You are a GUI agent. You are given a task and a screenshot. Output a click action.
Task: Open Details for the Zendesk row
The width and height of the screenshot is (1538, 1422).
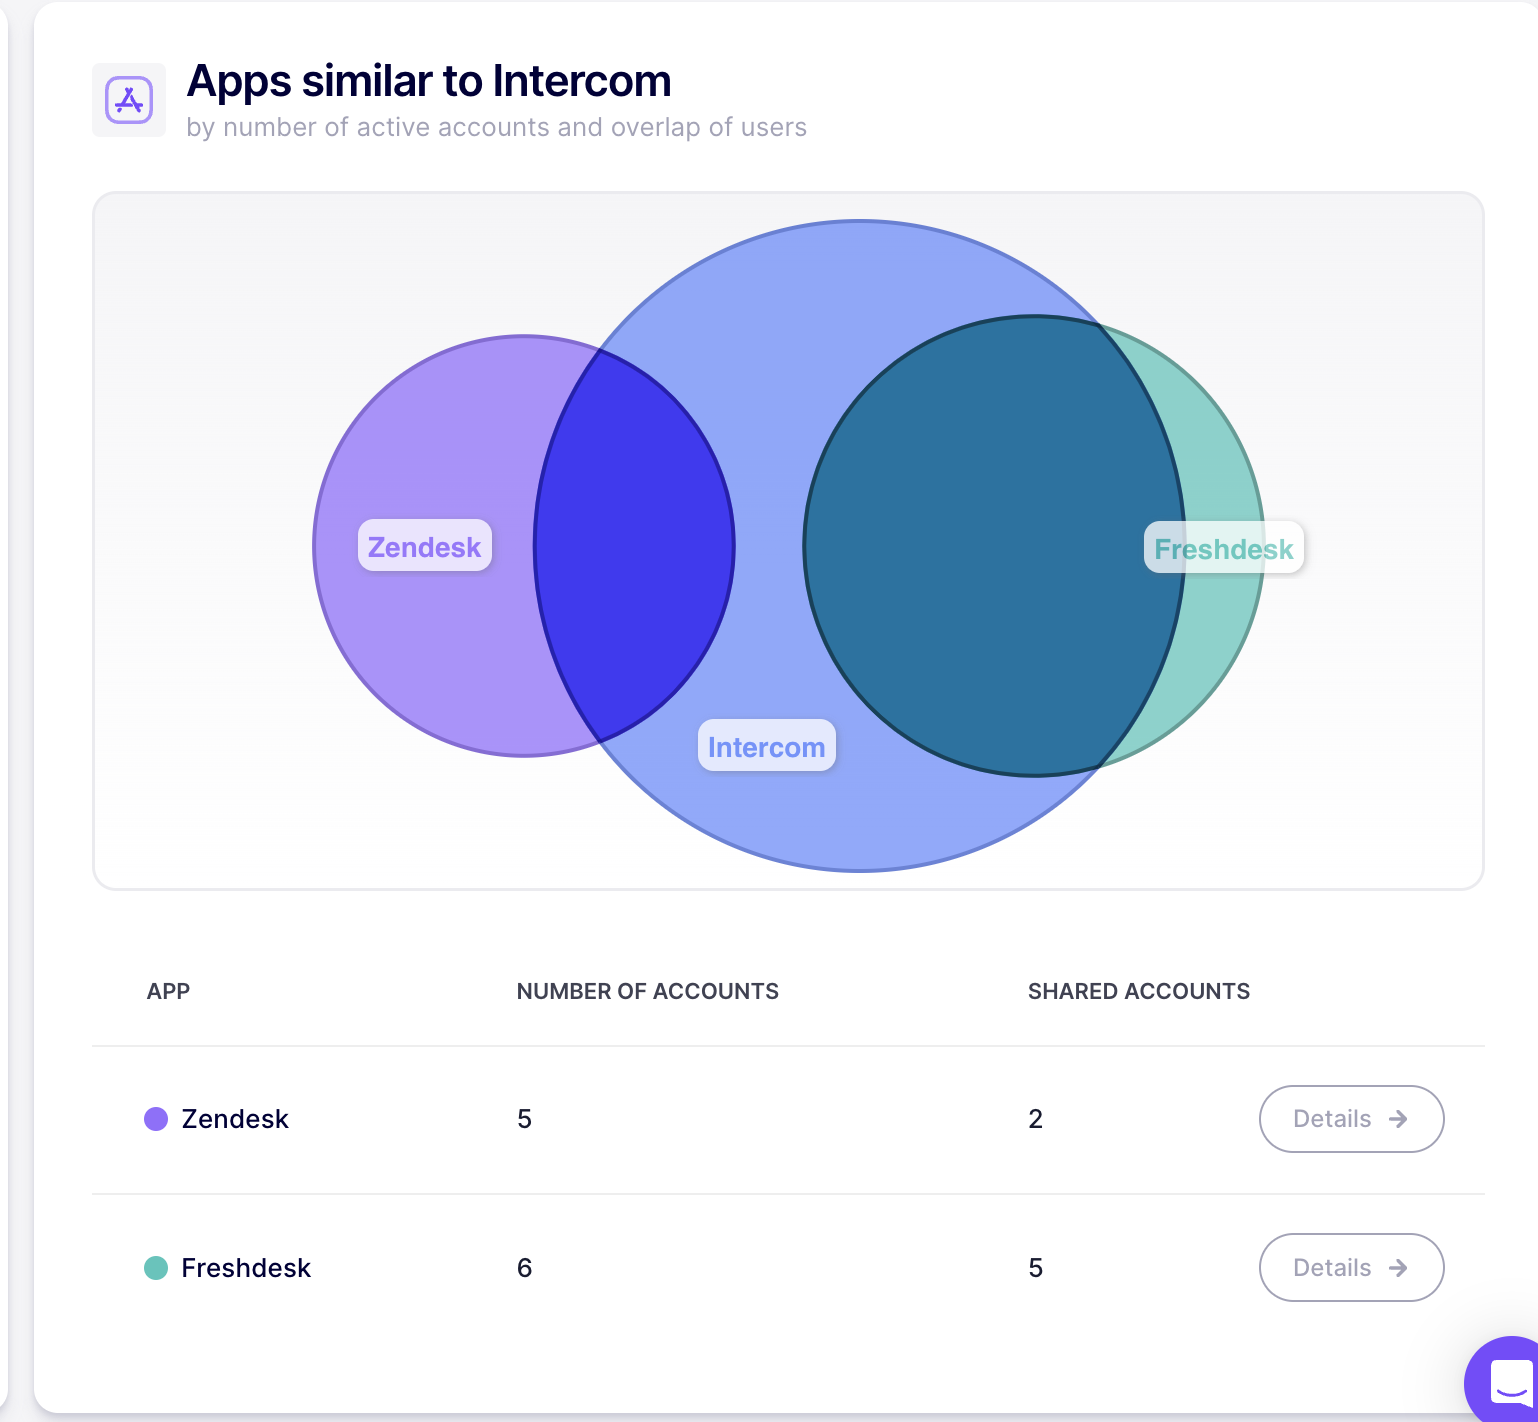coord(1351,1119)
